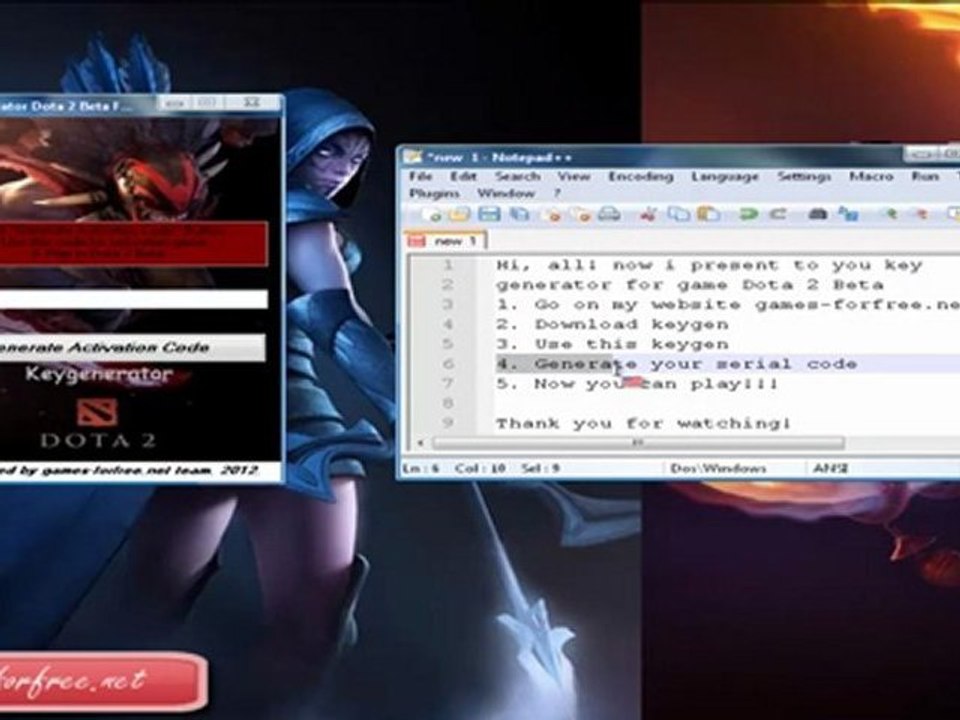The image size is (960, 720).
Task: Click line '5. Now you can play!!!'
Action: [637, 384]
